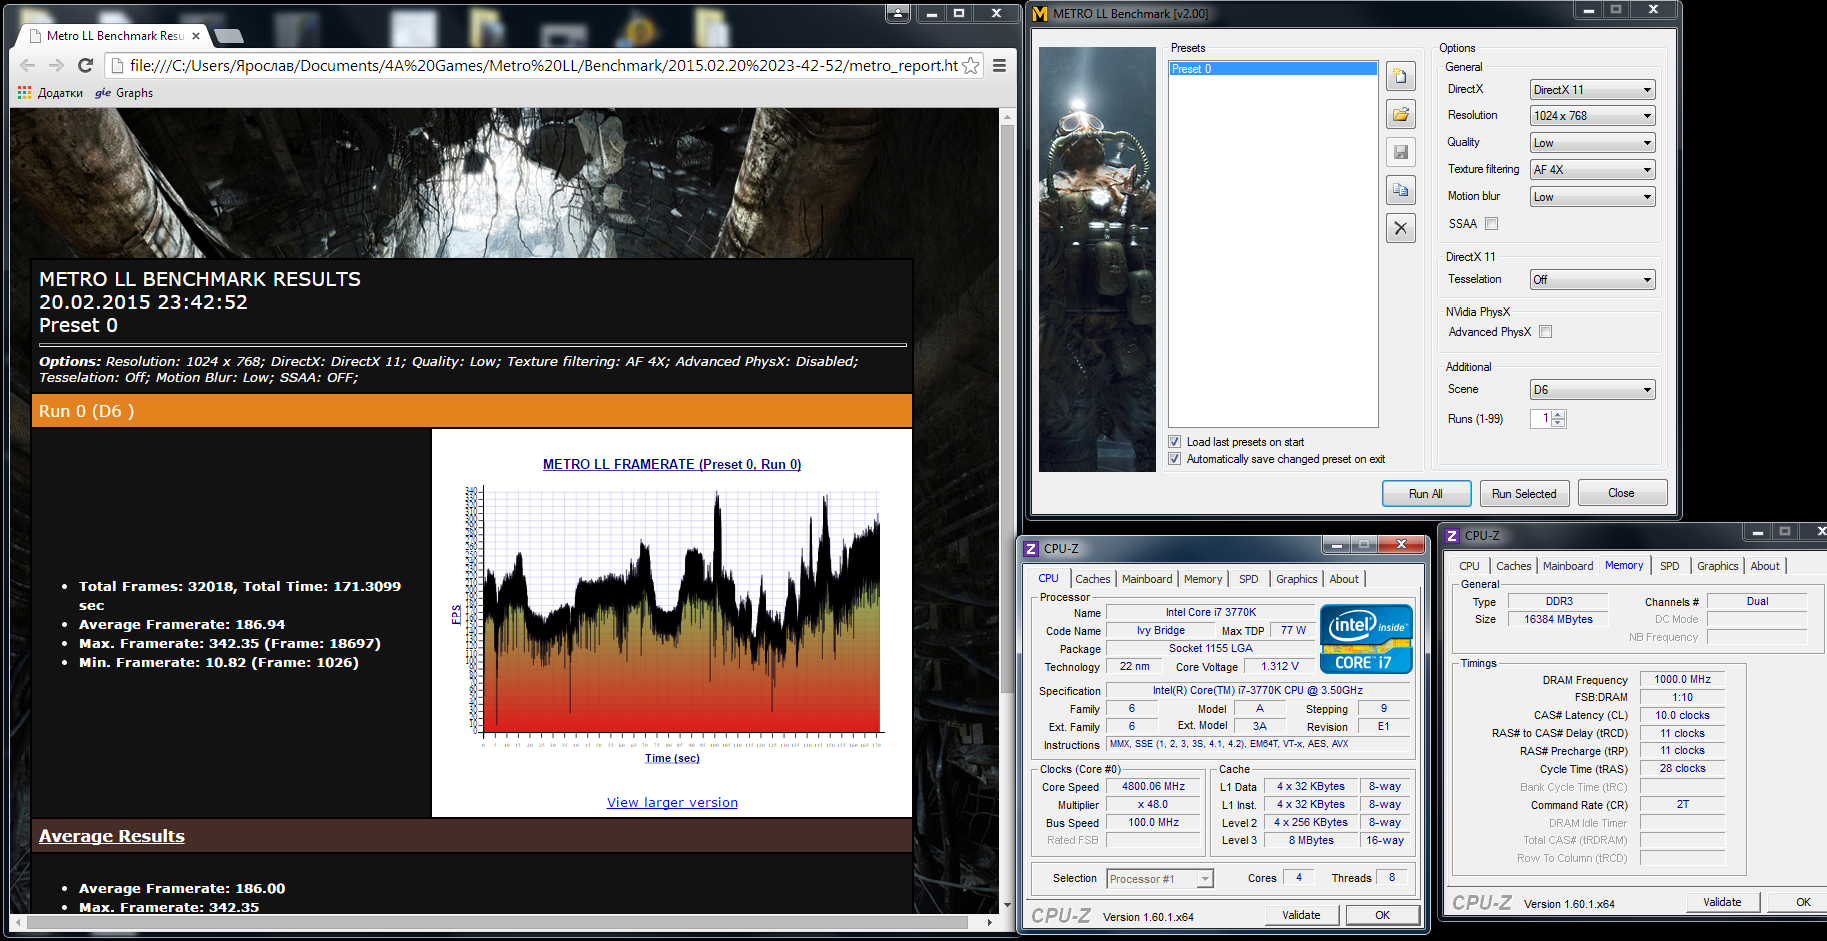Click the Chrome page horizontal scrollbar
The width and height of the screenshot is (1827, 941).
pos(497,922)
